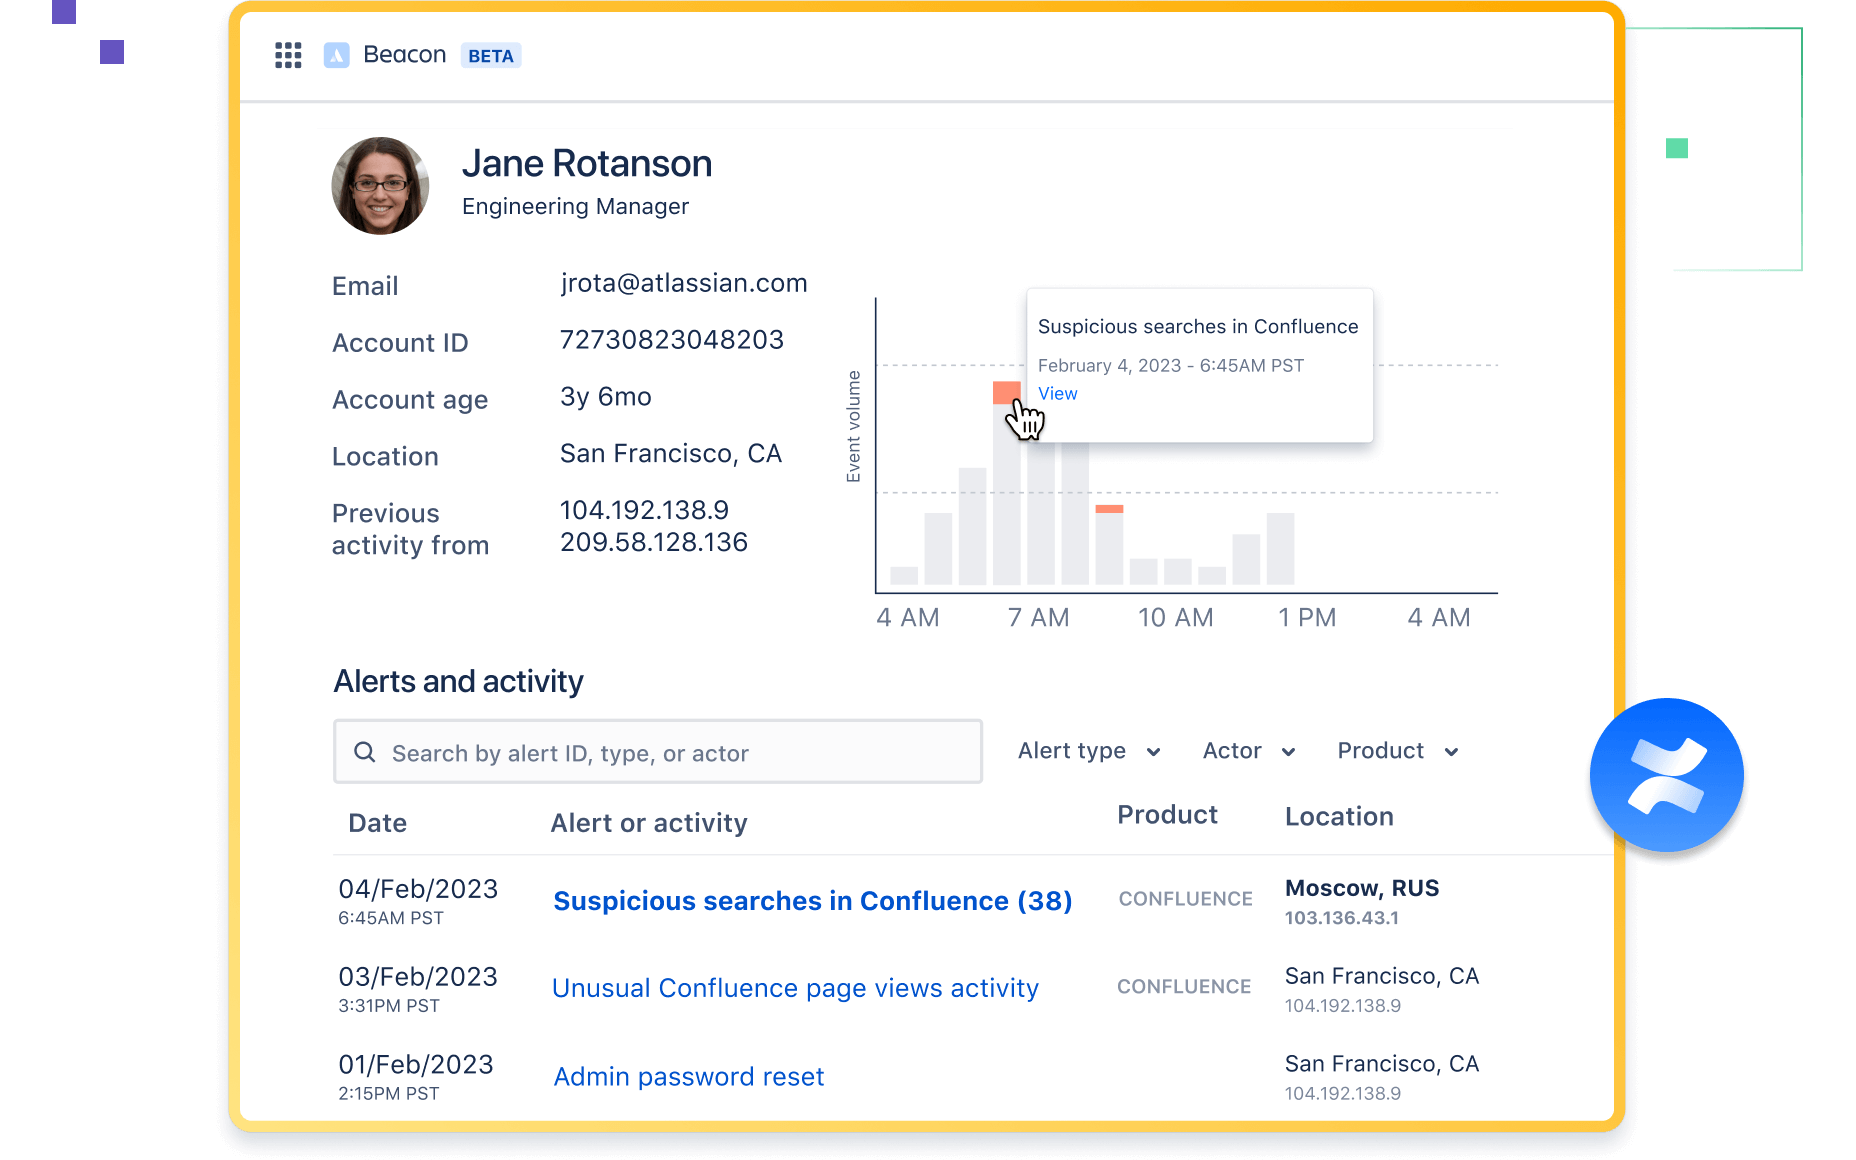
Task: Click the large red alert marker on chart
Action: tap(1005, 391)
